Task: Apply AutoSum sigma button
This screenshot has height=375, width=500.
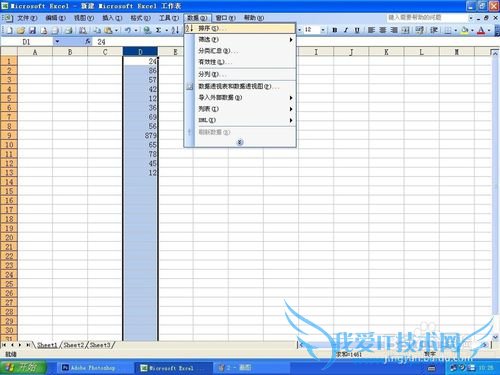Action: [159, 30]
